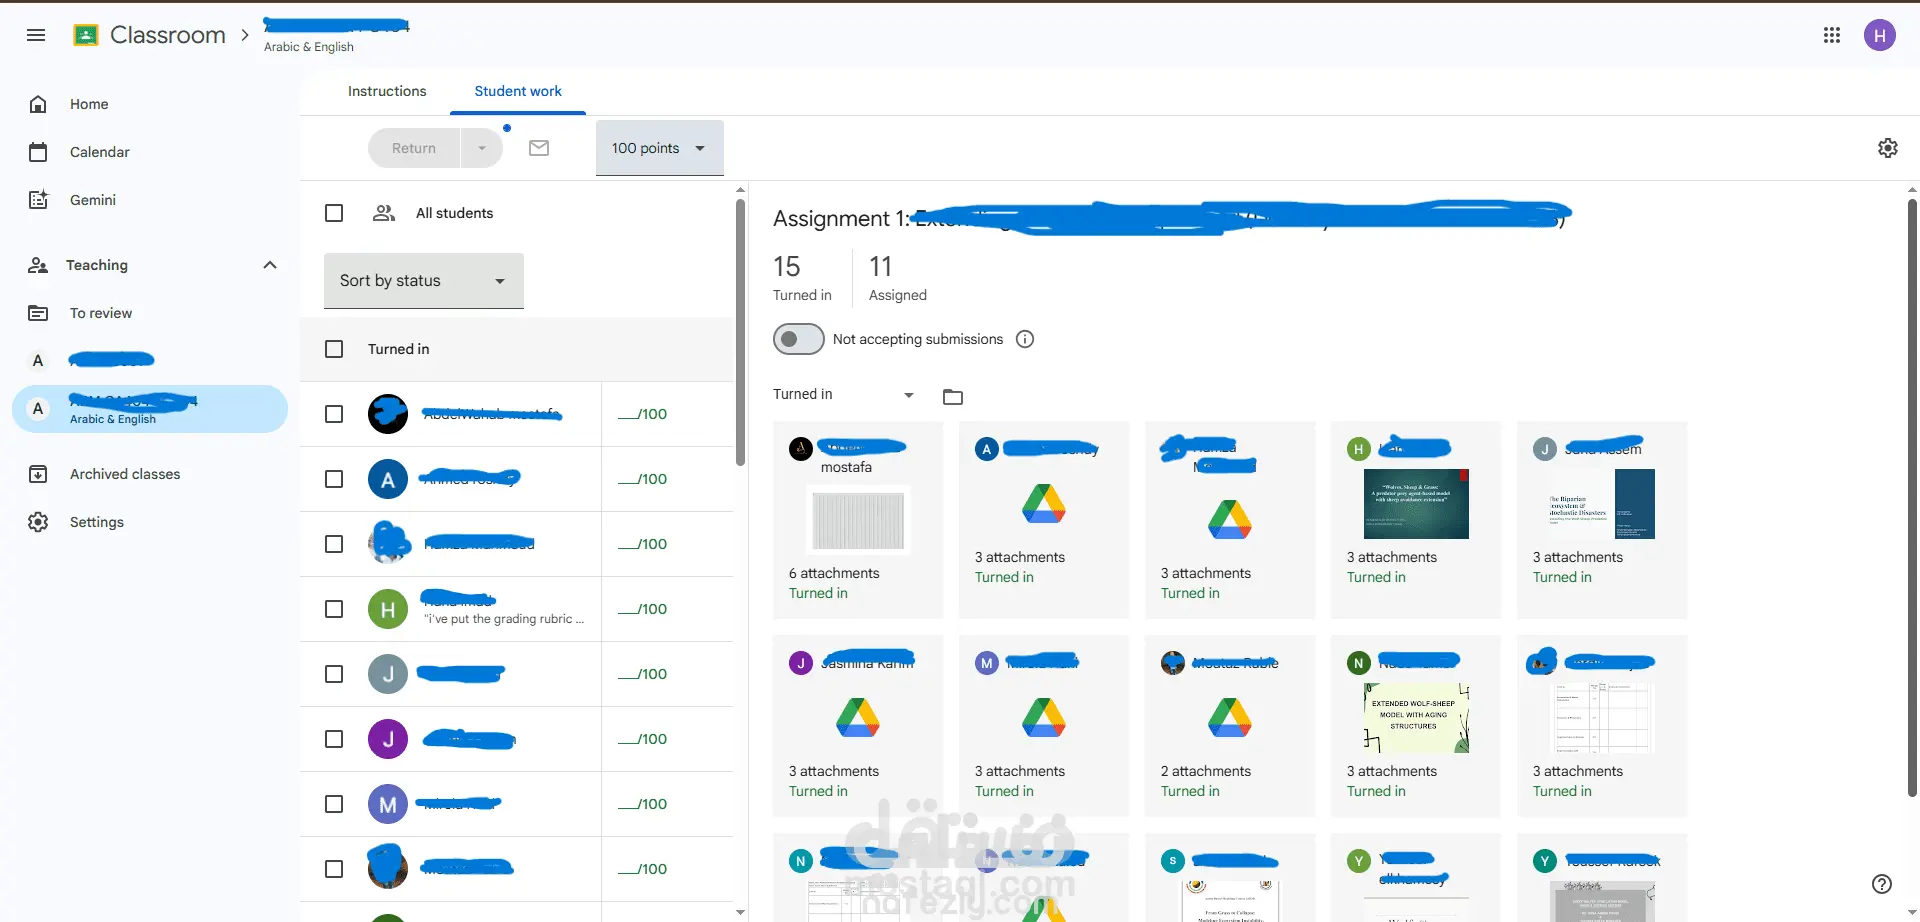This screenshot has height=922, width=1920.
Task: Click the Home sidebar icon
Action: [38, 104]
